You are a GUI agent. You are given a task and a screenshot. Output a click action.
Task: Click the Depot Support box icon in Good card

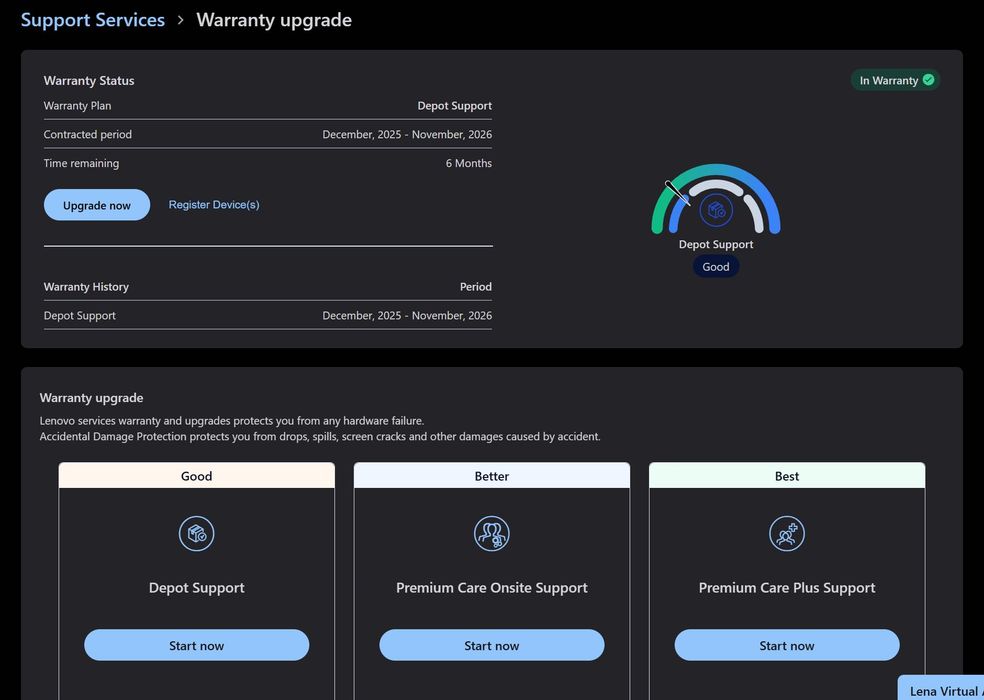(x=196, y=534)
